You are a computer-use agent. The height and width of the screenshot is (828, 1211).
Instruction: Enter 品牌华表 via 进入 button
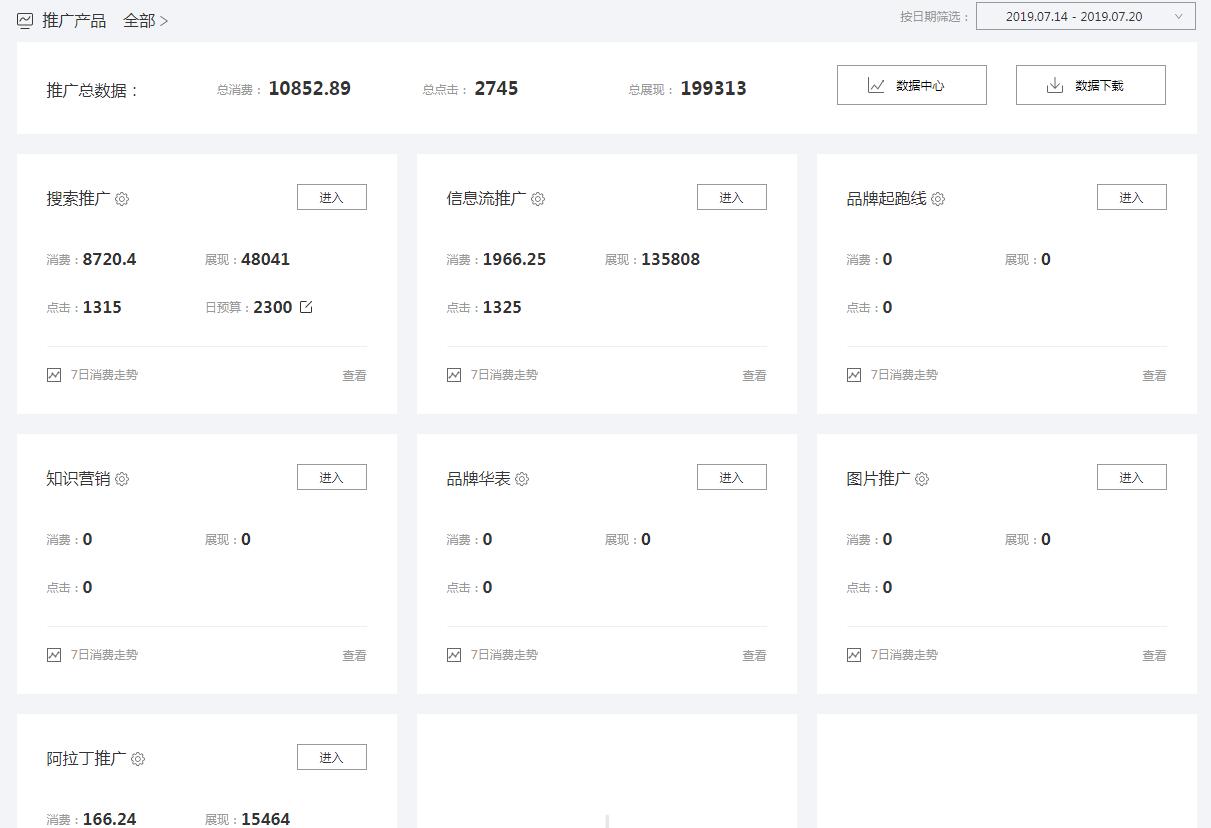coord(732,477)
